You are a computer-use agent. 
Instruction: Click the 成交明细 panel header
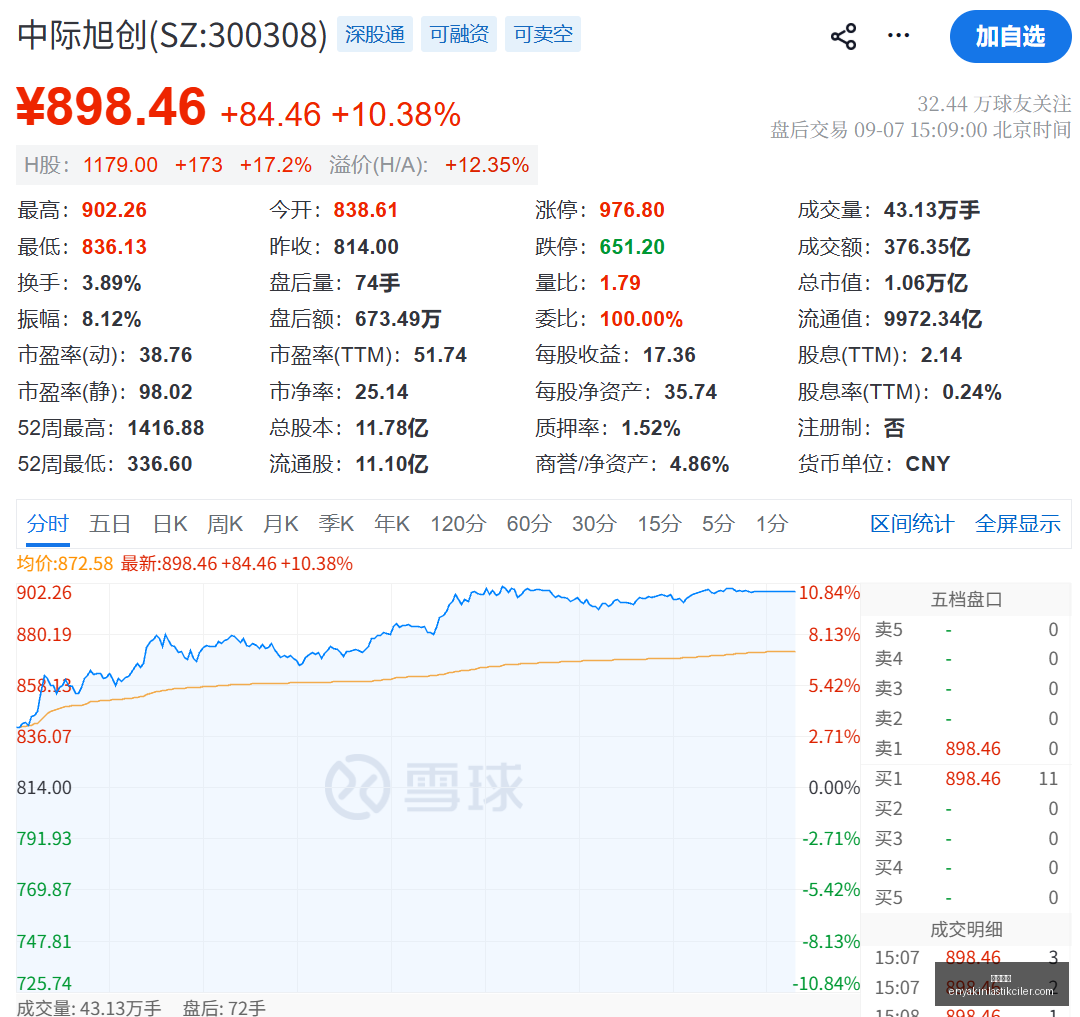pyautogui.click(x=966, y=930)
